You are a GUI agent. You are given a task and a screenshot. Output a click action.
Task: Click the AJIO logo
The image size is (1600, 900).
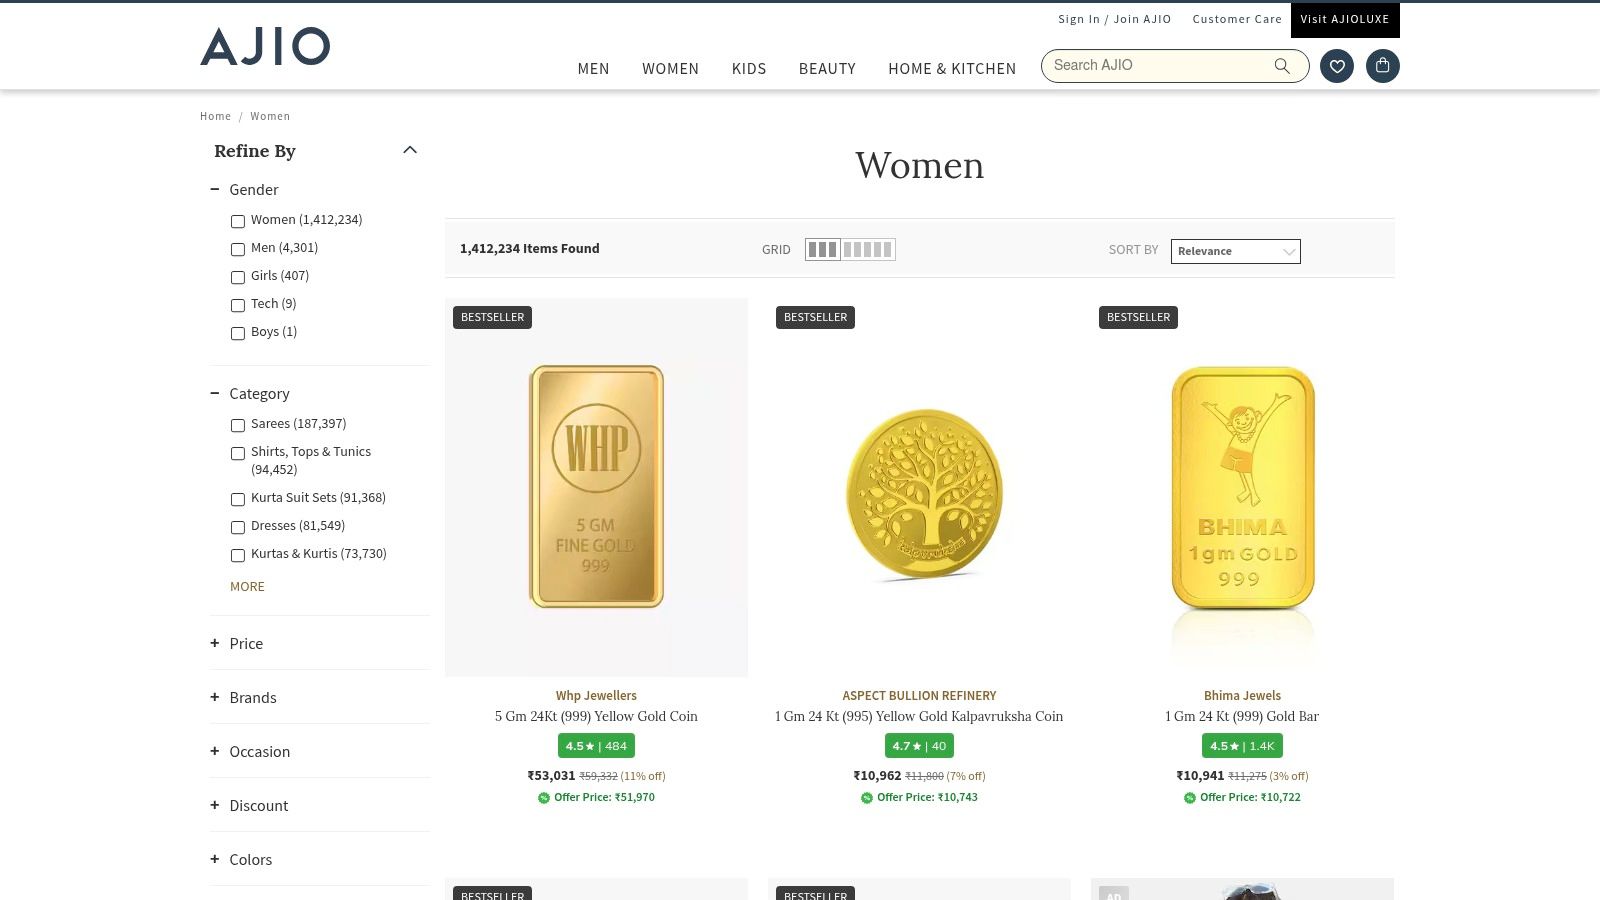pyautogui.click(x=265, y=46)
